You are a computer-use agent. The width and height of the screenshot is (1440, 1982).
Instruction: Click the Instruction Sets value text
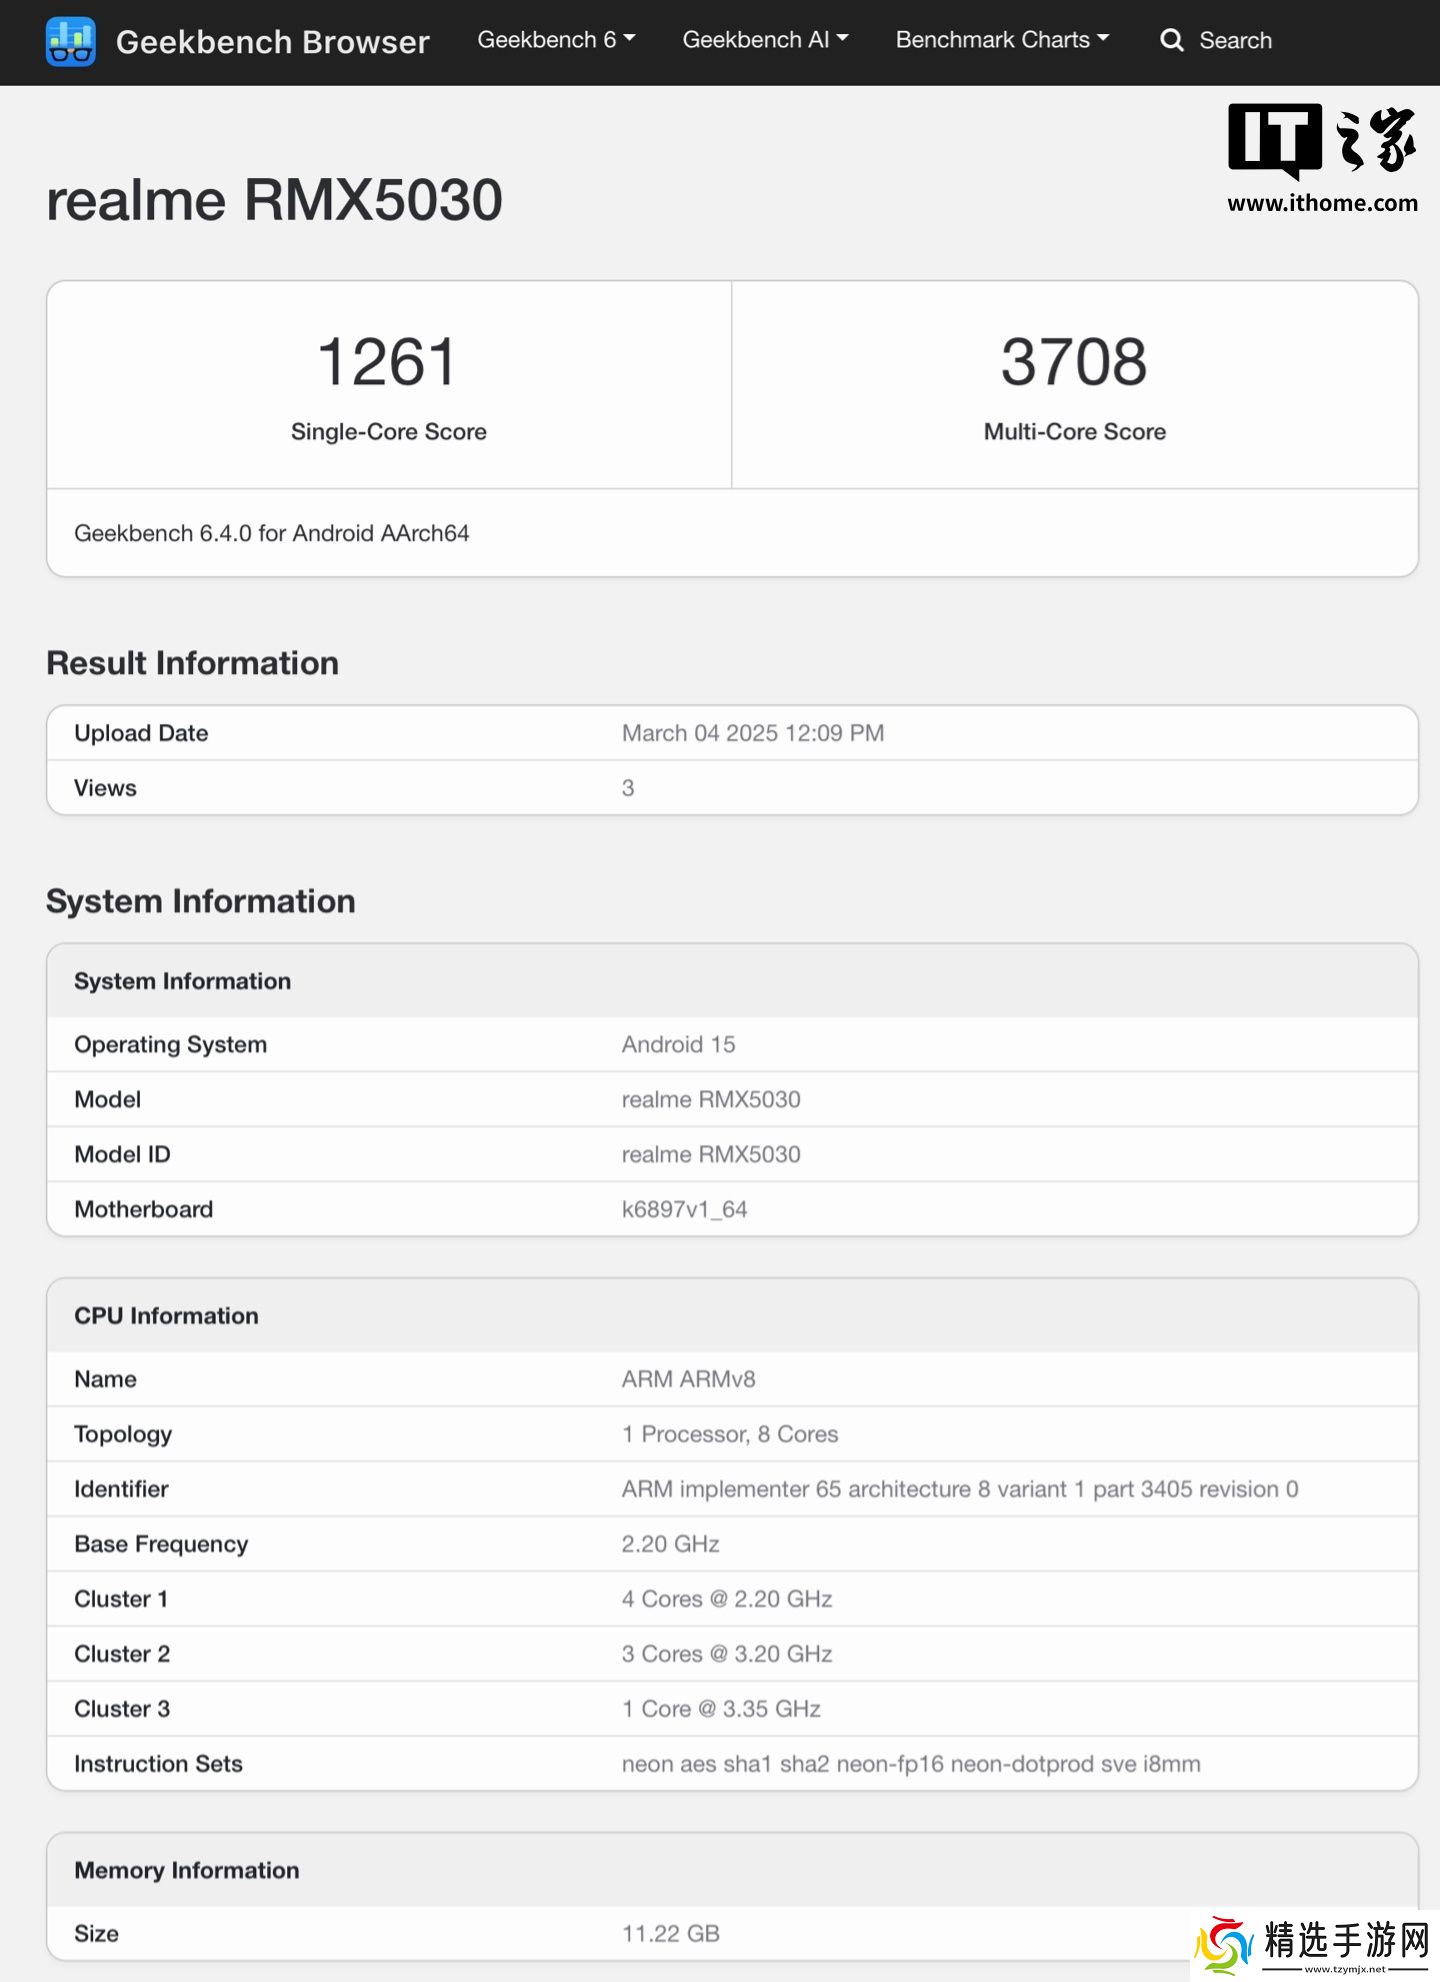910,1764
